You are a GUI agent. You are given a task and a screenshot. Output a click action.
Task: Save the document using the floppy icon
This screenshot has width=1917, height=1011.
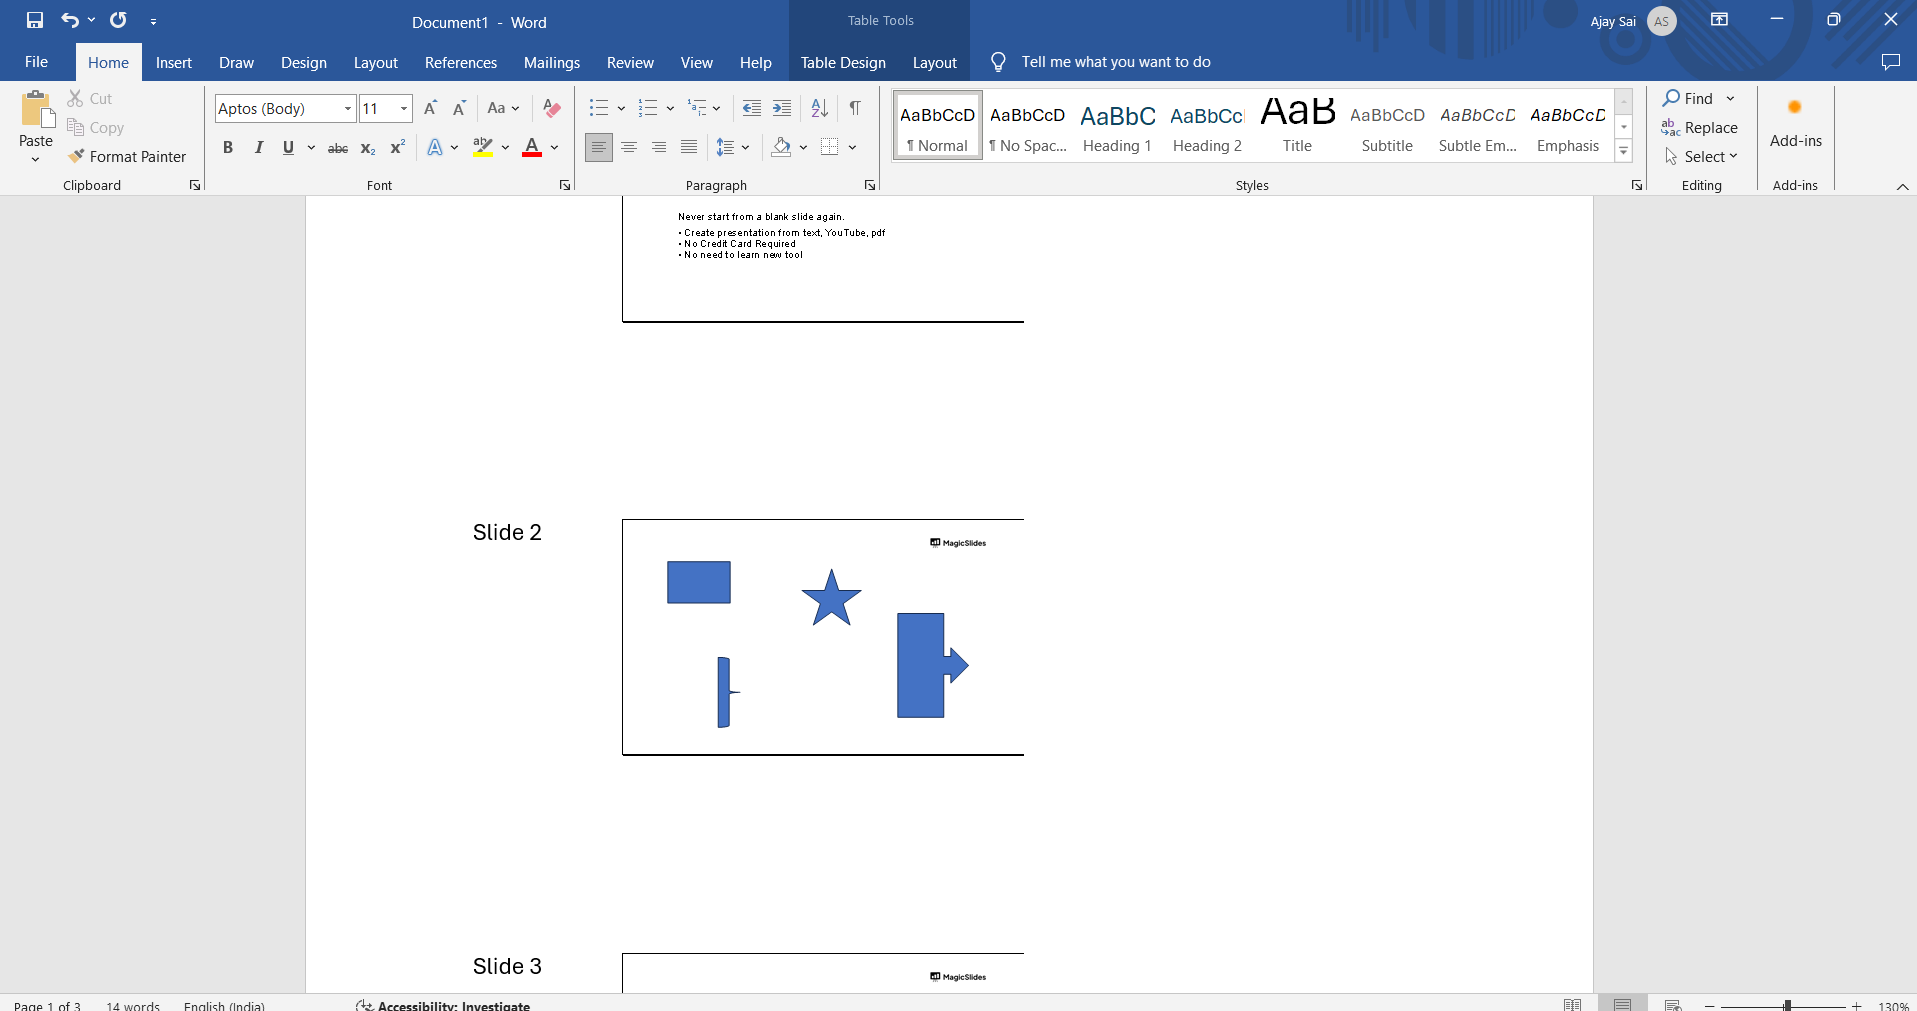click(35, 20)
